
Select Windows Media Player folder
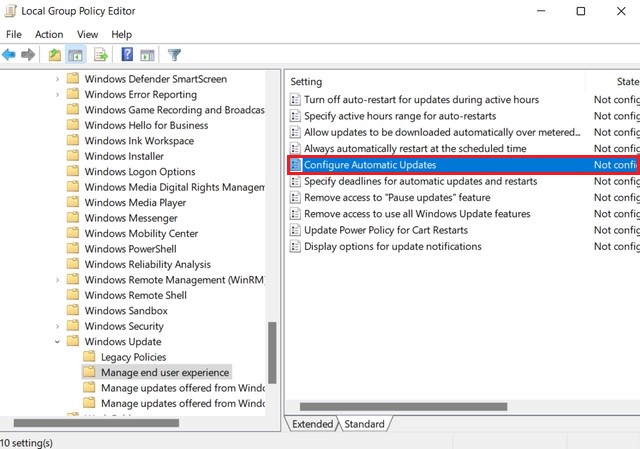coord(126,203)
